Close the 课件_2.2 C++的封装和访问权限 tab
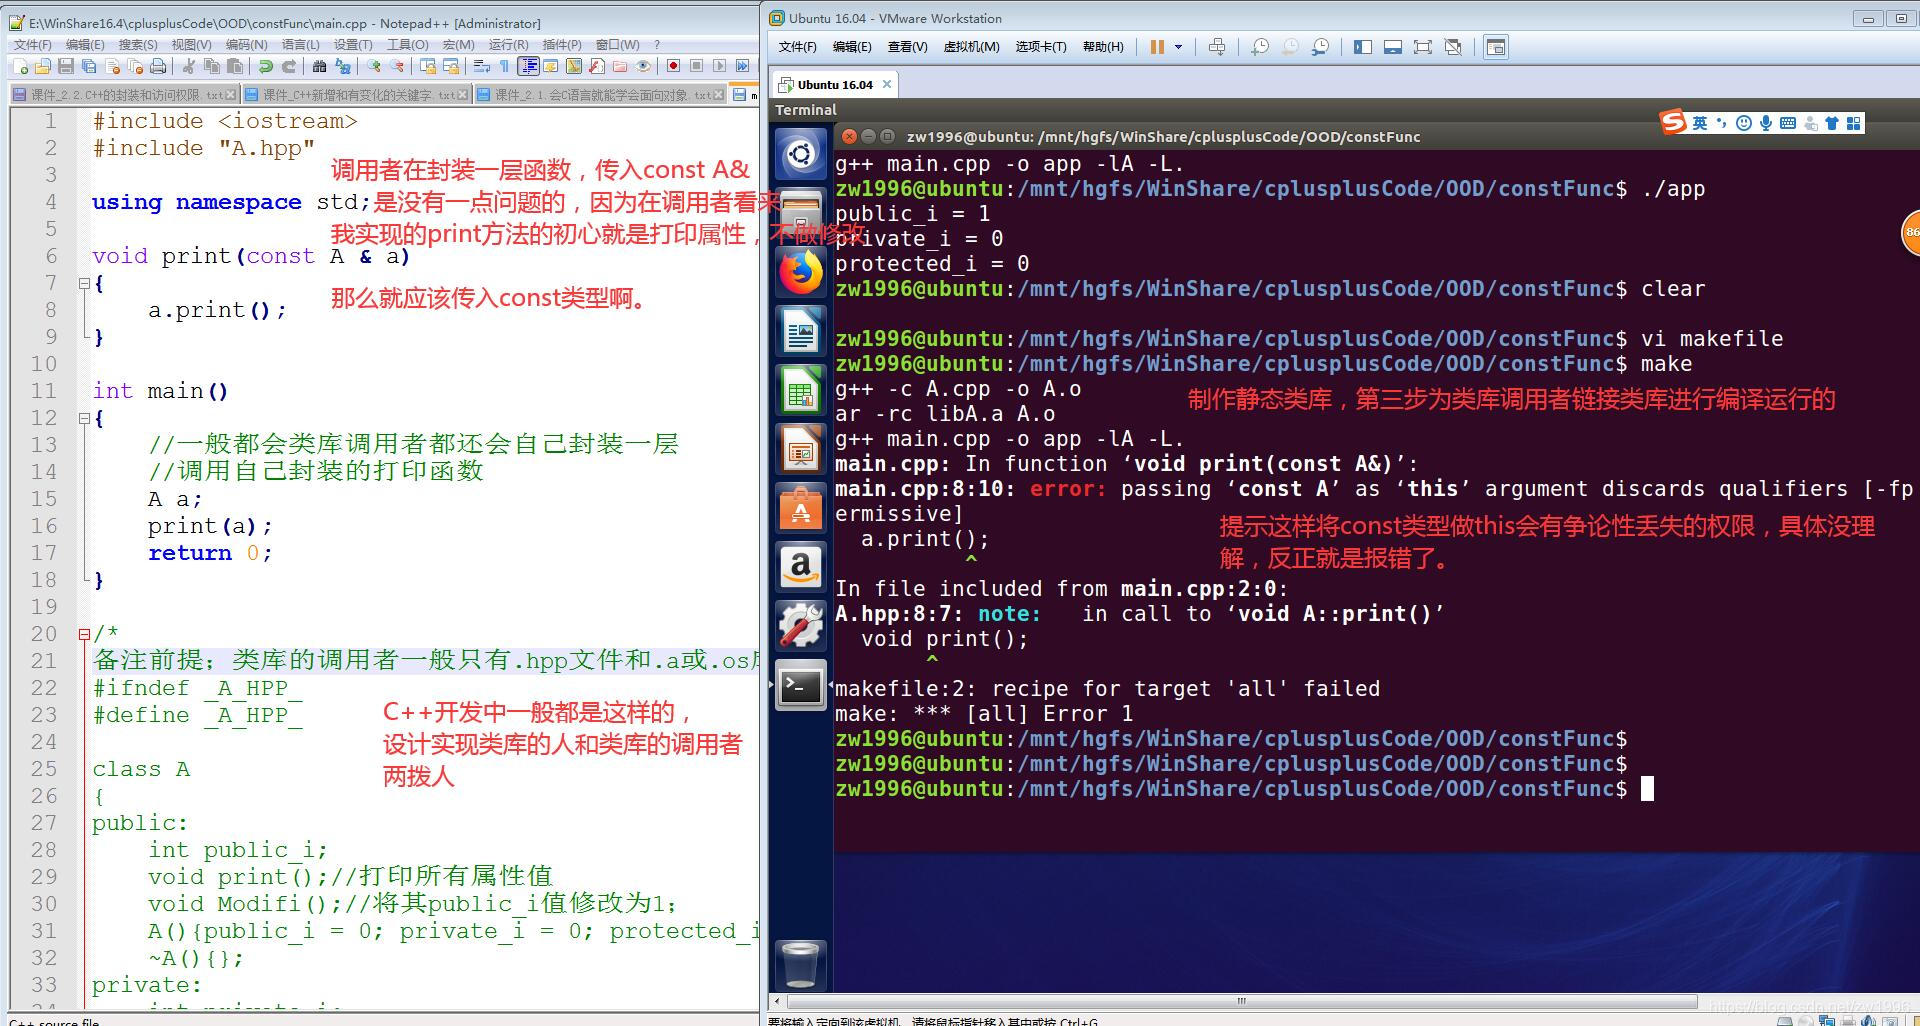 pos(231,94)
